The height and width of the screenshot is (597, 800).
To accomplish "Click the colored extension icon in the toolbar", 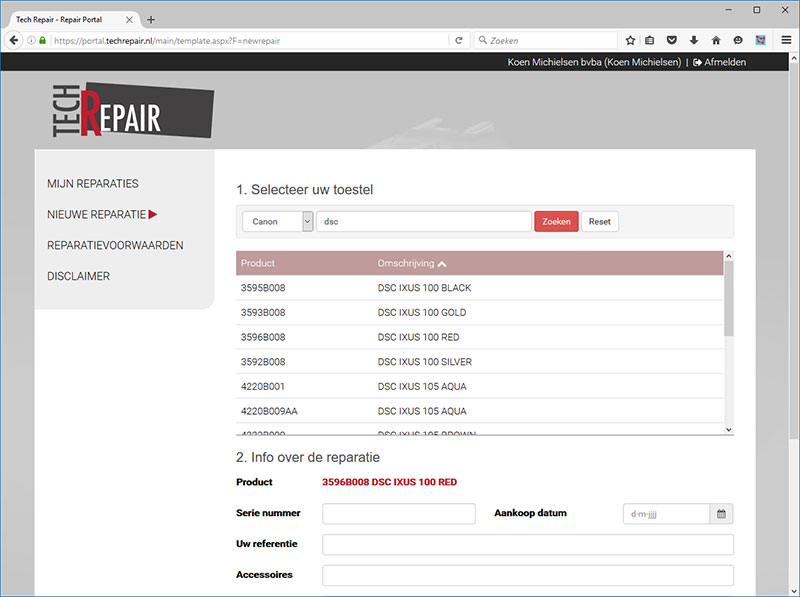I will pos(760,40).
